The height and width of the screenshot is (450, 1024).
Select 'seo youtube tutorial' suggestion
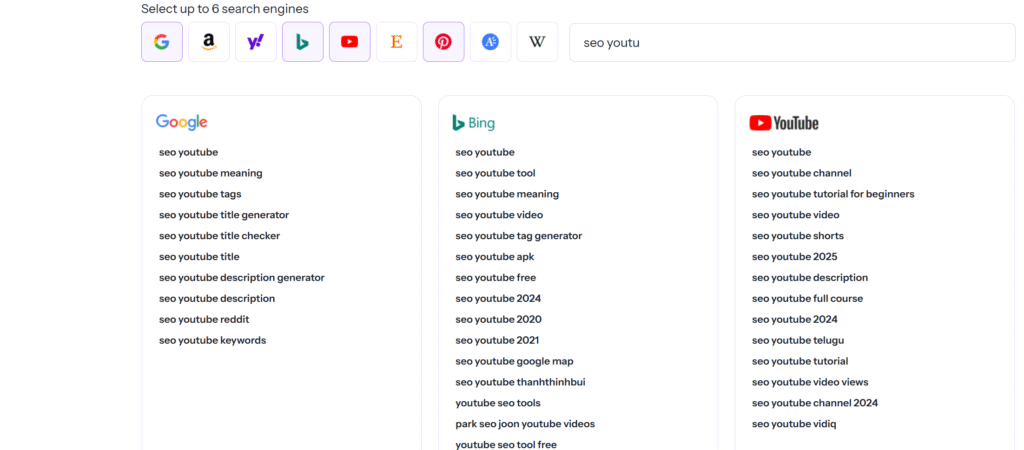click(x=800, y=361)
